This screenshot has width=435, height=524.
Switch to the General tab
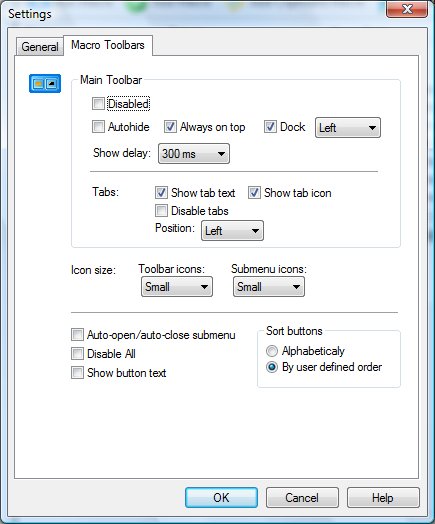[x=40, y=47]
